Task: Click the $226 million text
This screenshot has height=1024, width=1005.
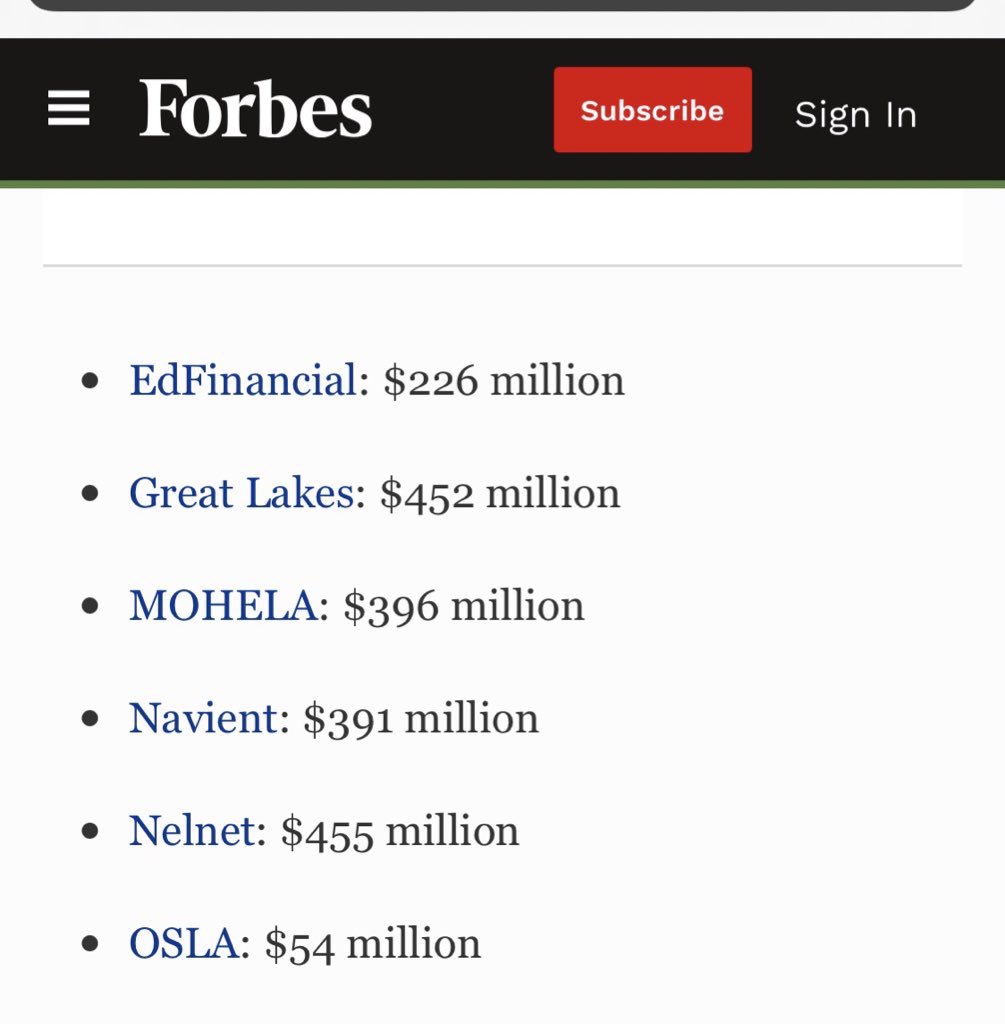Action: (x=503, y=381)
